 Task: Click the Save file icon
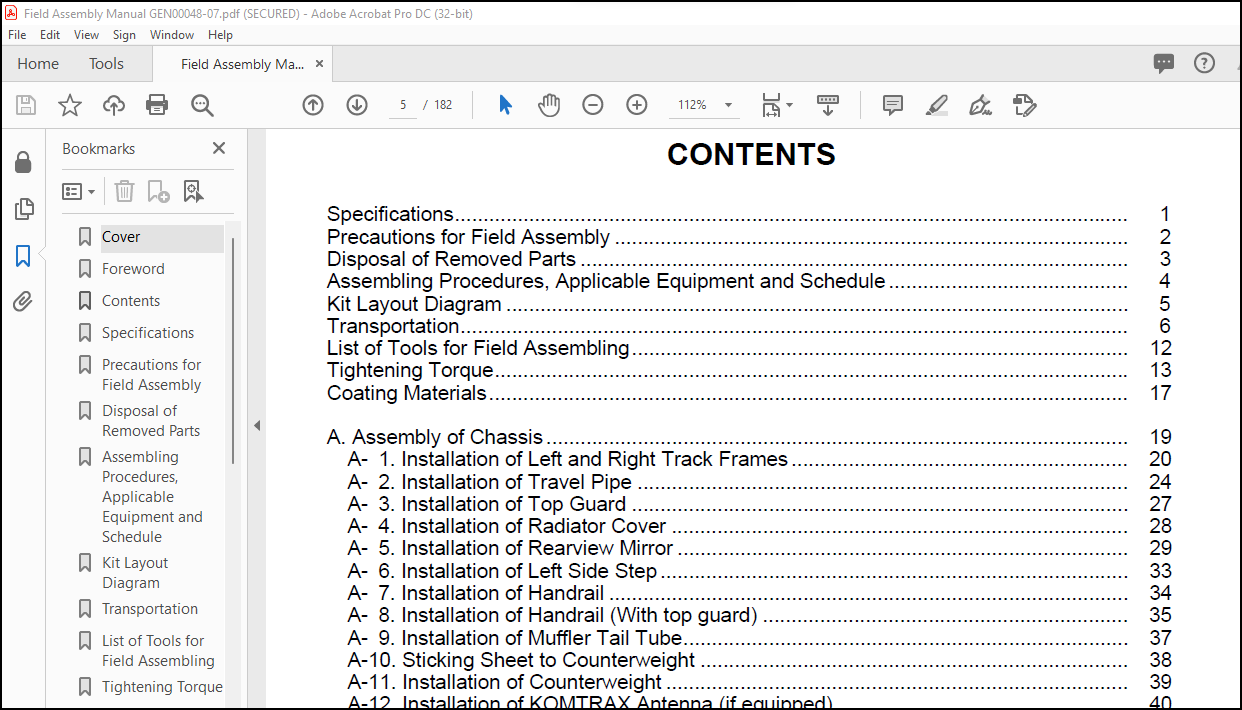(x=26, y=105)
